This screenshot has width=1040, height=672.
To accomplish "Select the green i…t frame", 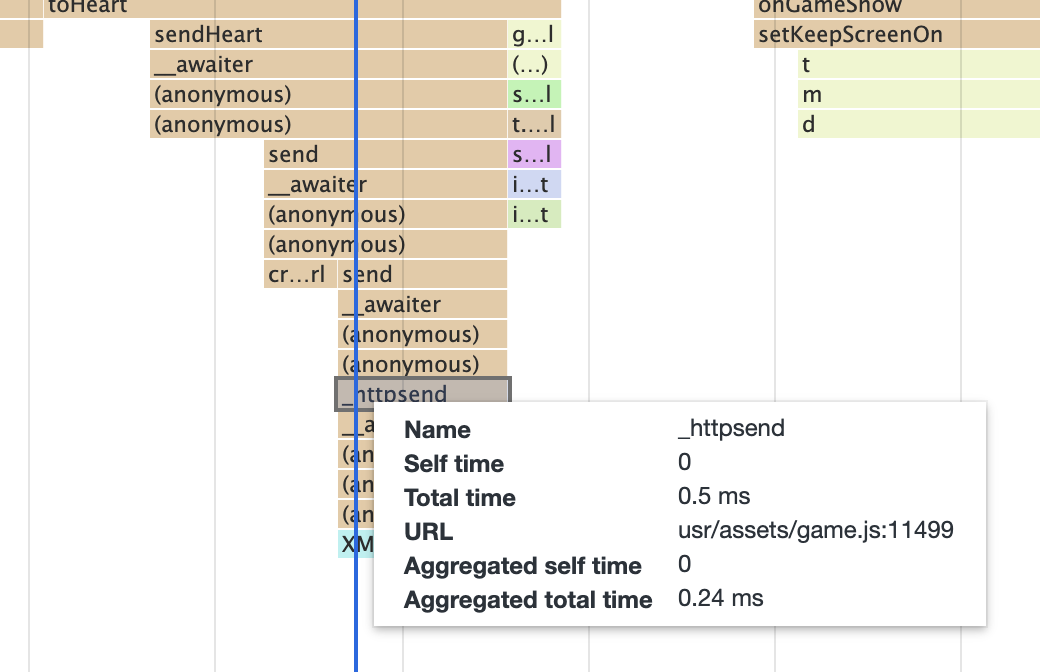I will click(x=535, y=215).
